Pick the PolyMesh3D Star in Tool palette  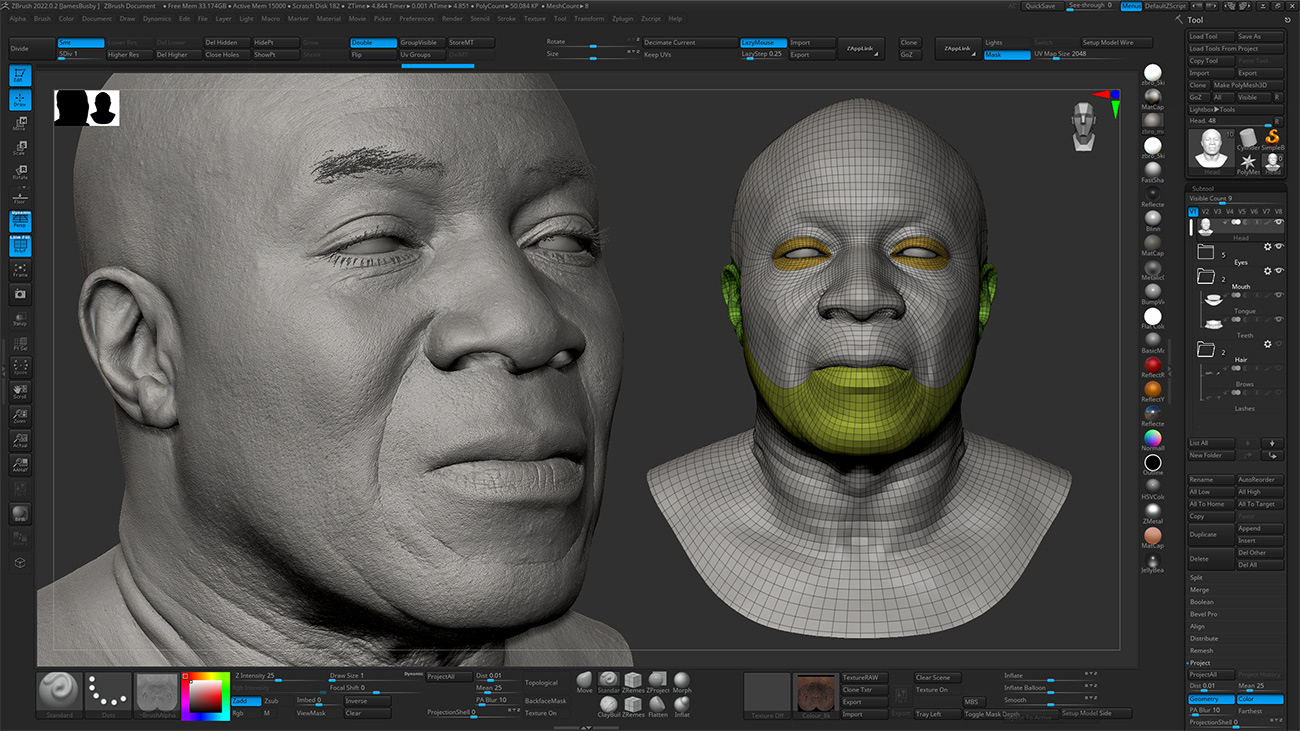(x=1249, y=162)
